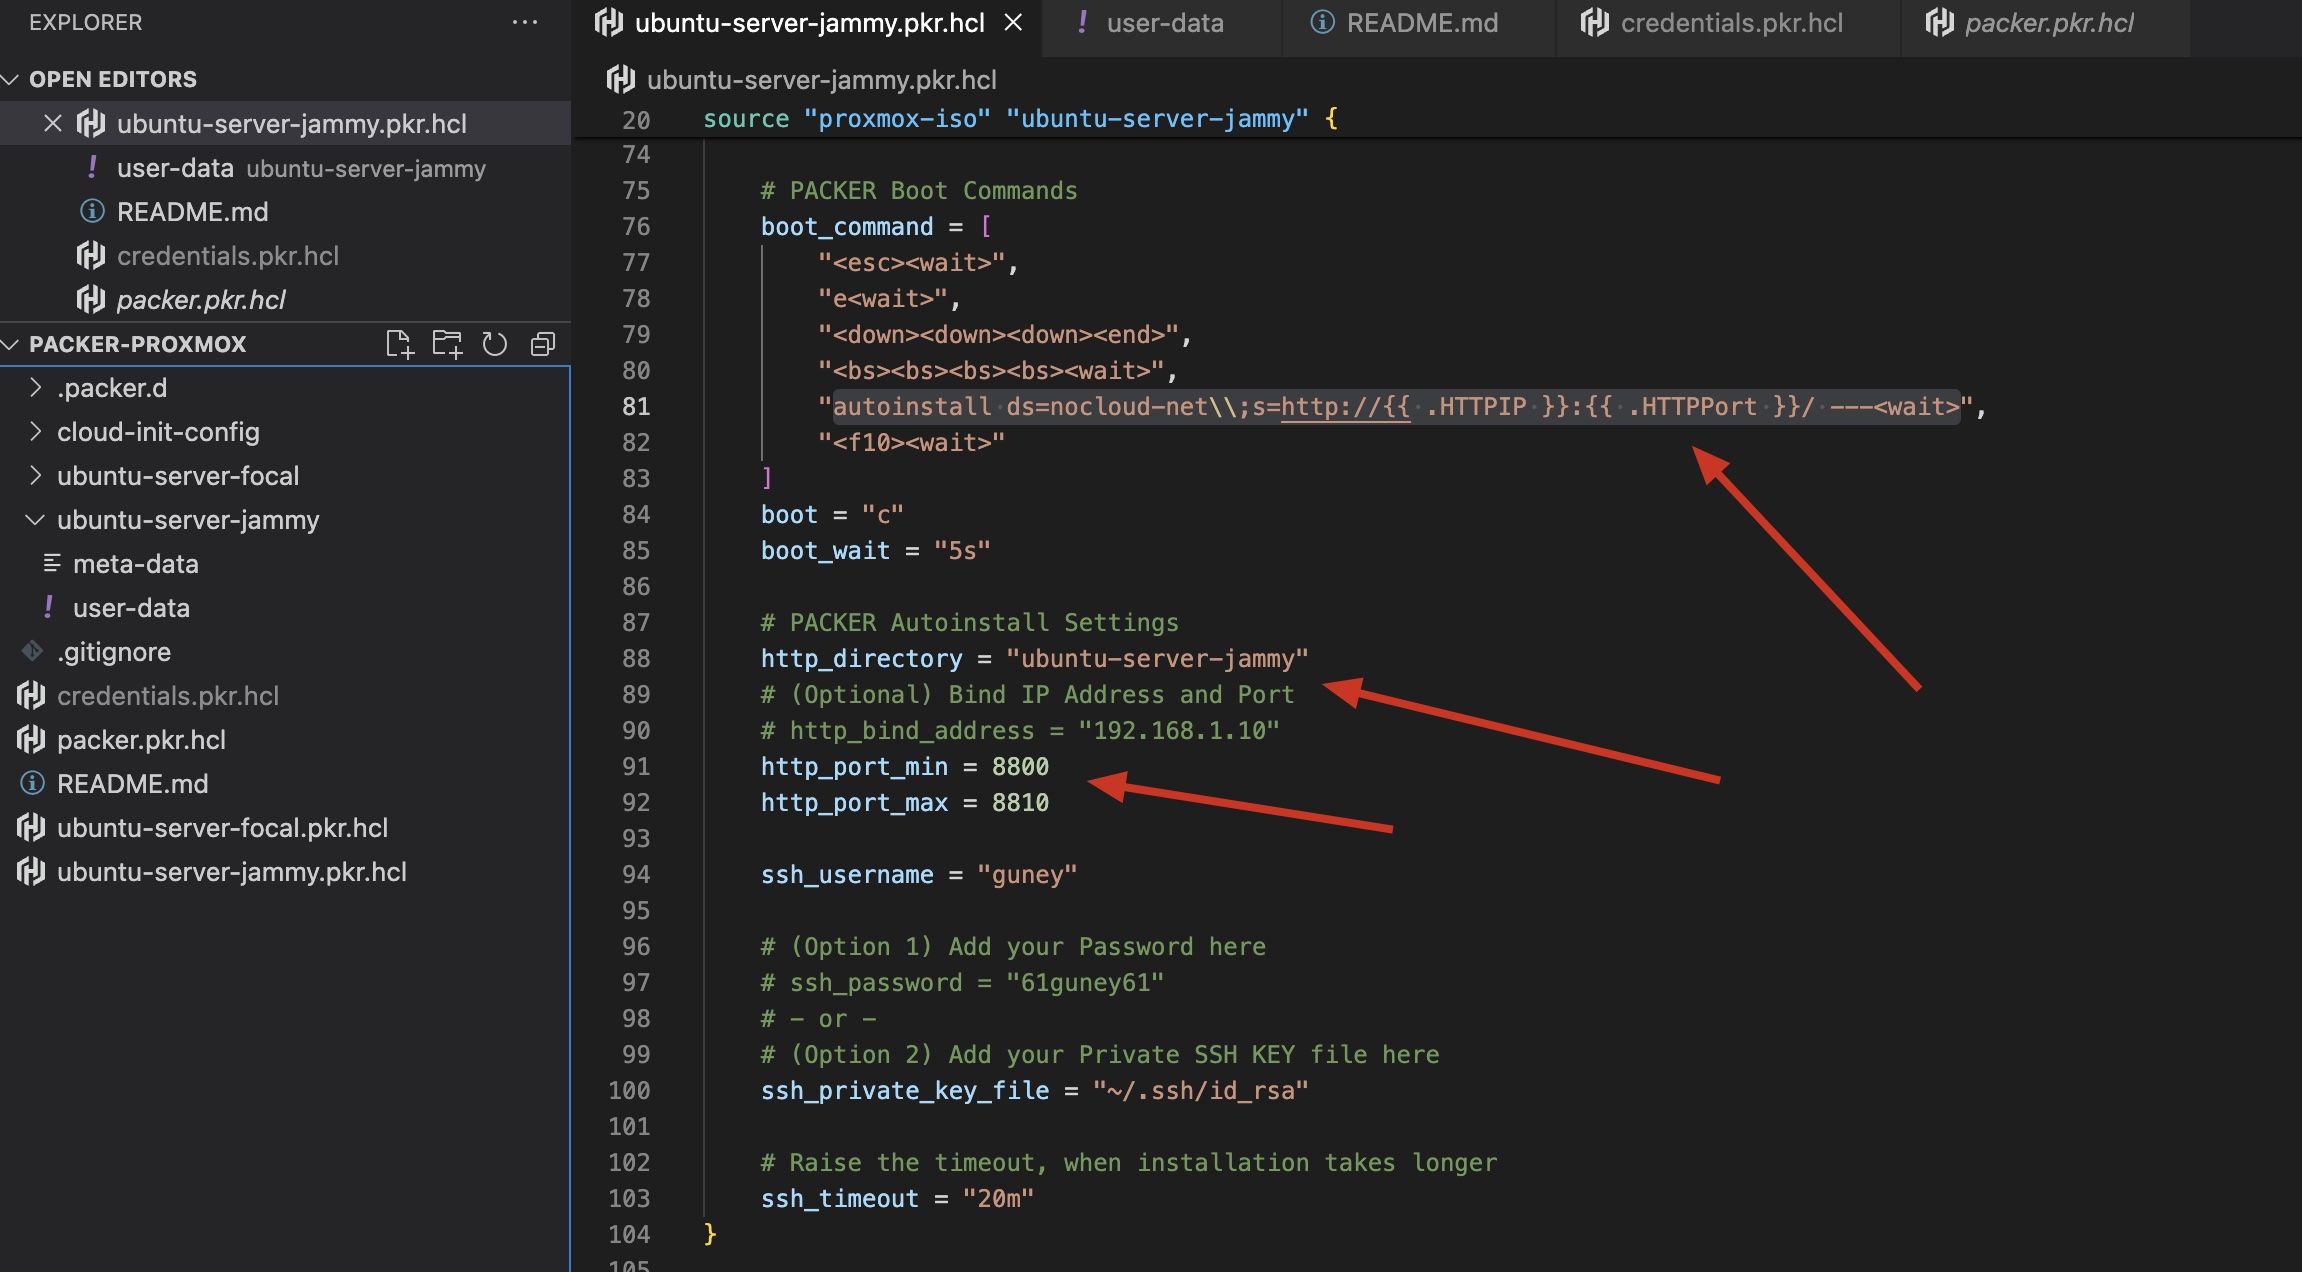
Task: Click the http_port_max value 8810
Action: coord(1020,802)
